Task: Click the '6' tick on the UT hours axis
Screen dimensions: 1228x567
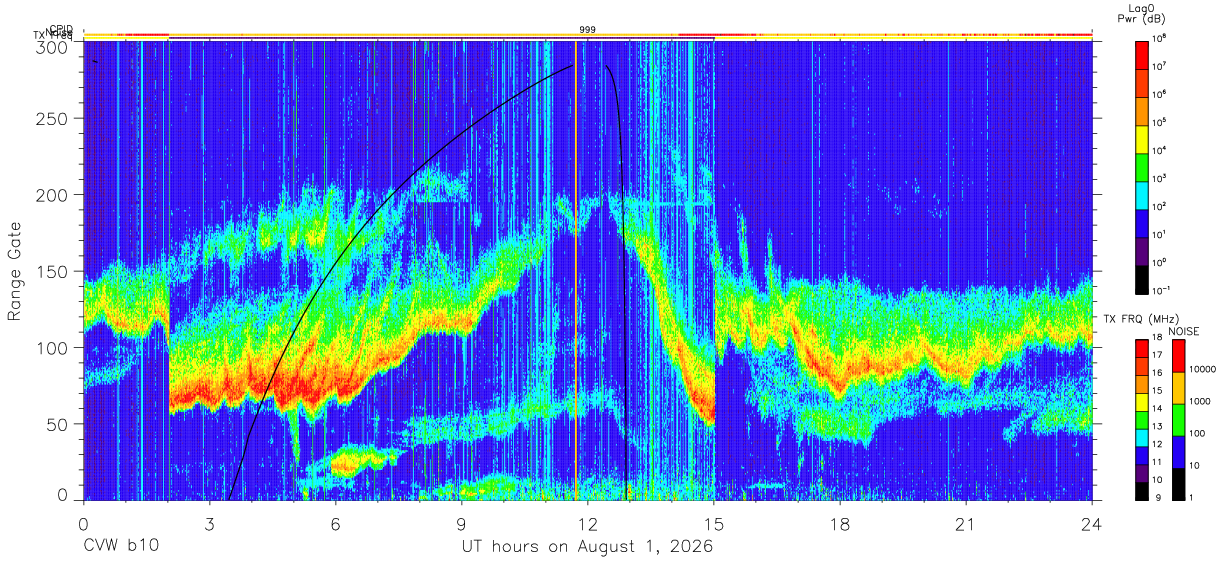Action: (336, 524)
